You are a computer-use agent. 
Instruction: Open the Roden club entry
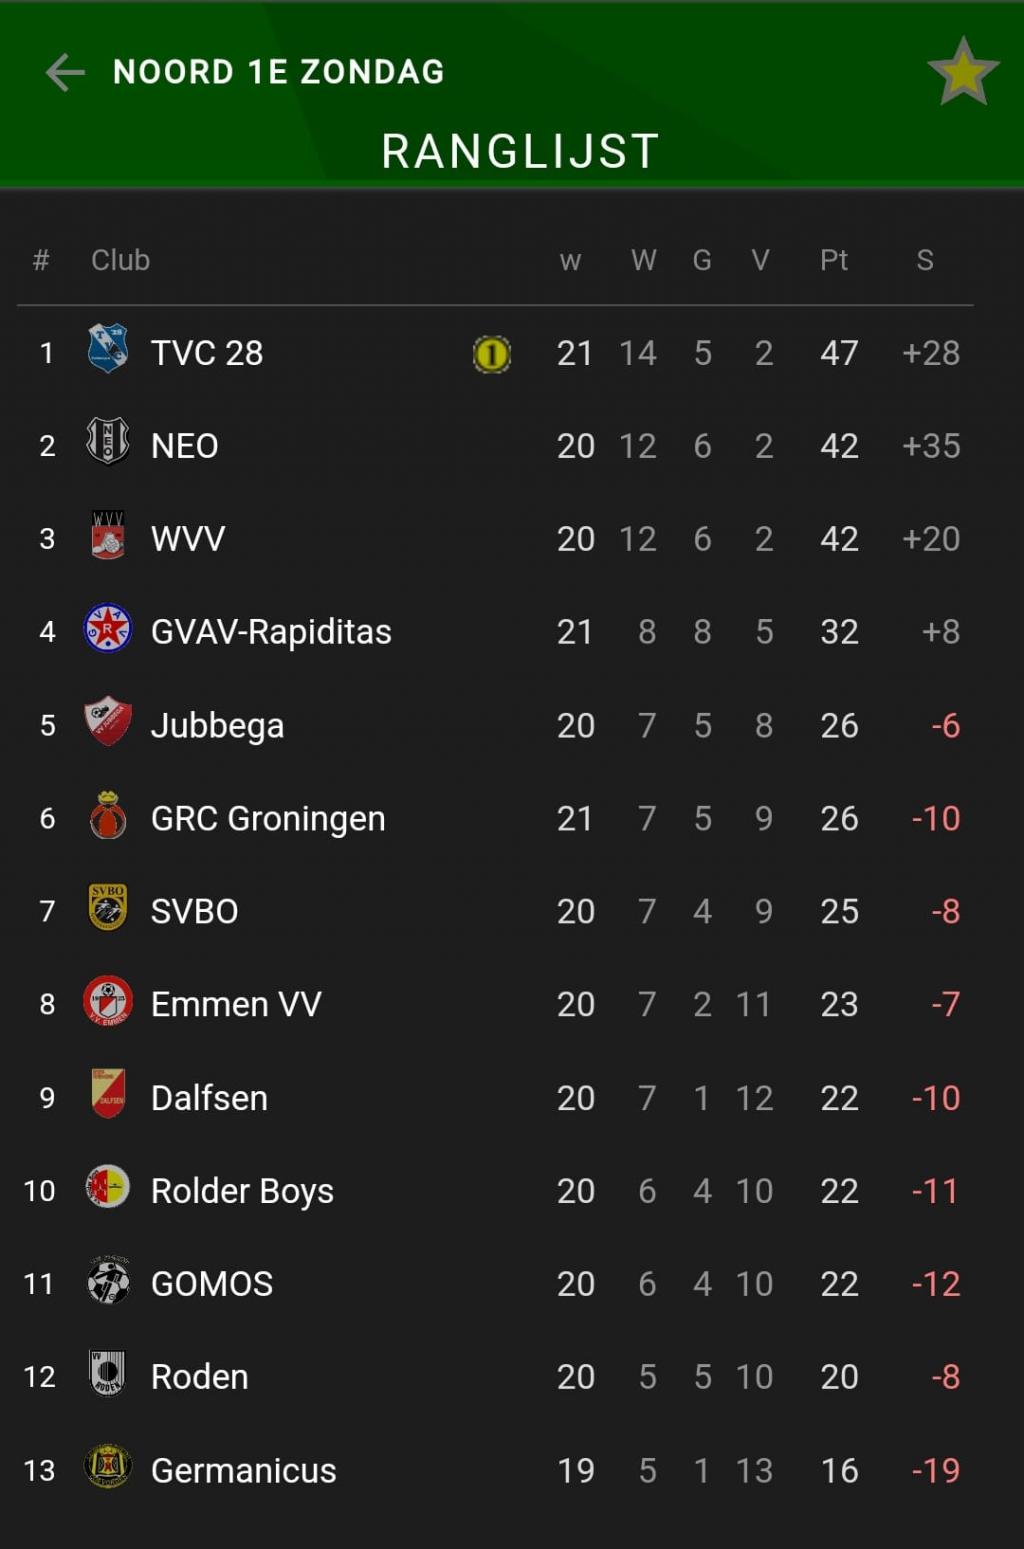(495, 1377)
